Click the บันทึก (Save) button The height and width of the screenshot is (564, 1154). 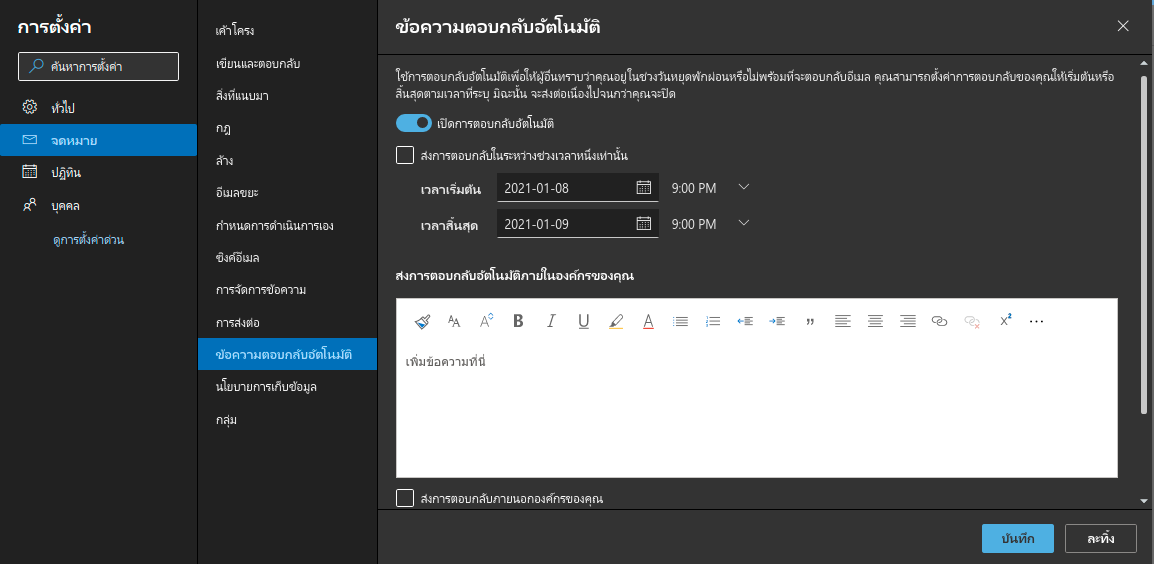pyautogui.click(x=1017, y=538)
